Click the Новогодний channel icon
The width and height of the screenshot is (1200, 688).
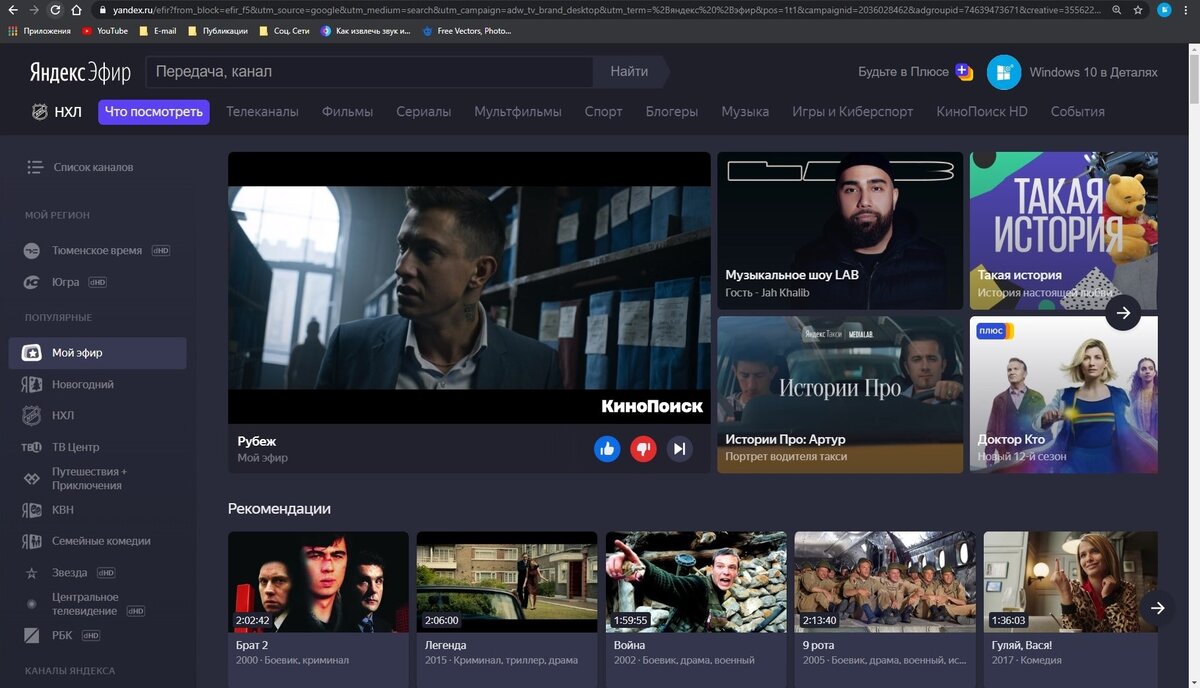[x=32, y=385]
